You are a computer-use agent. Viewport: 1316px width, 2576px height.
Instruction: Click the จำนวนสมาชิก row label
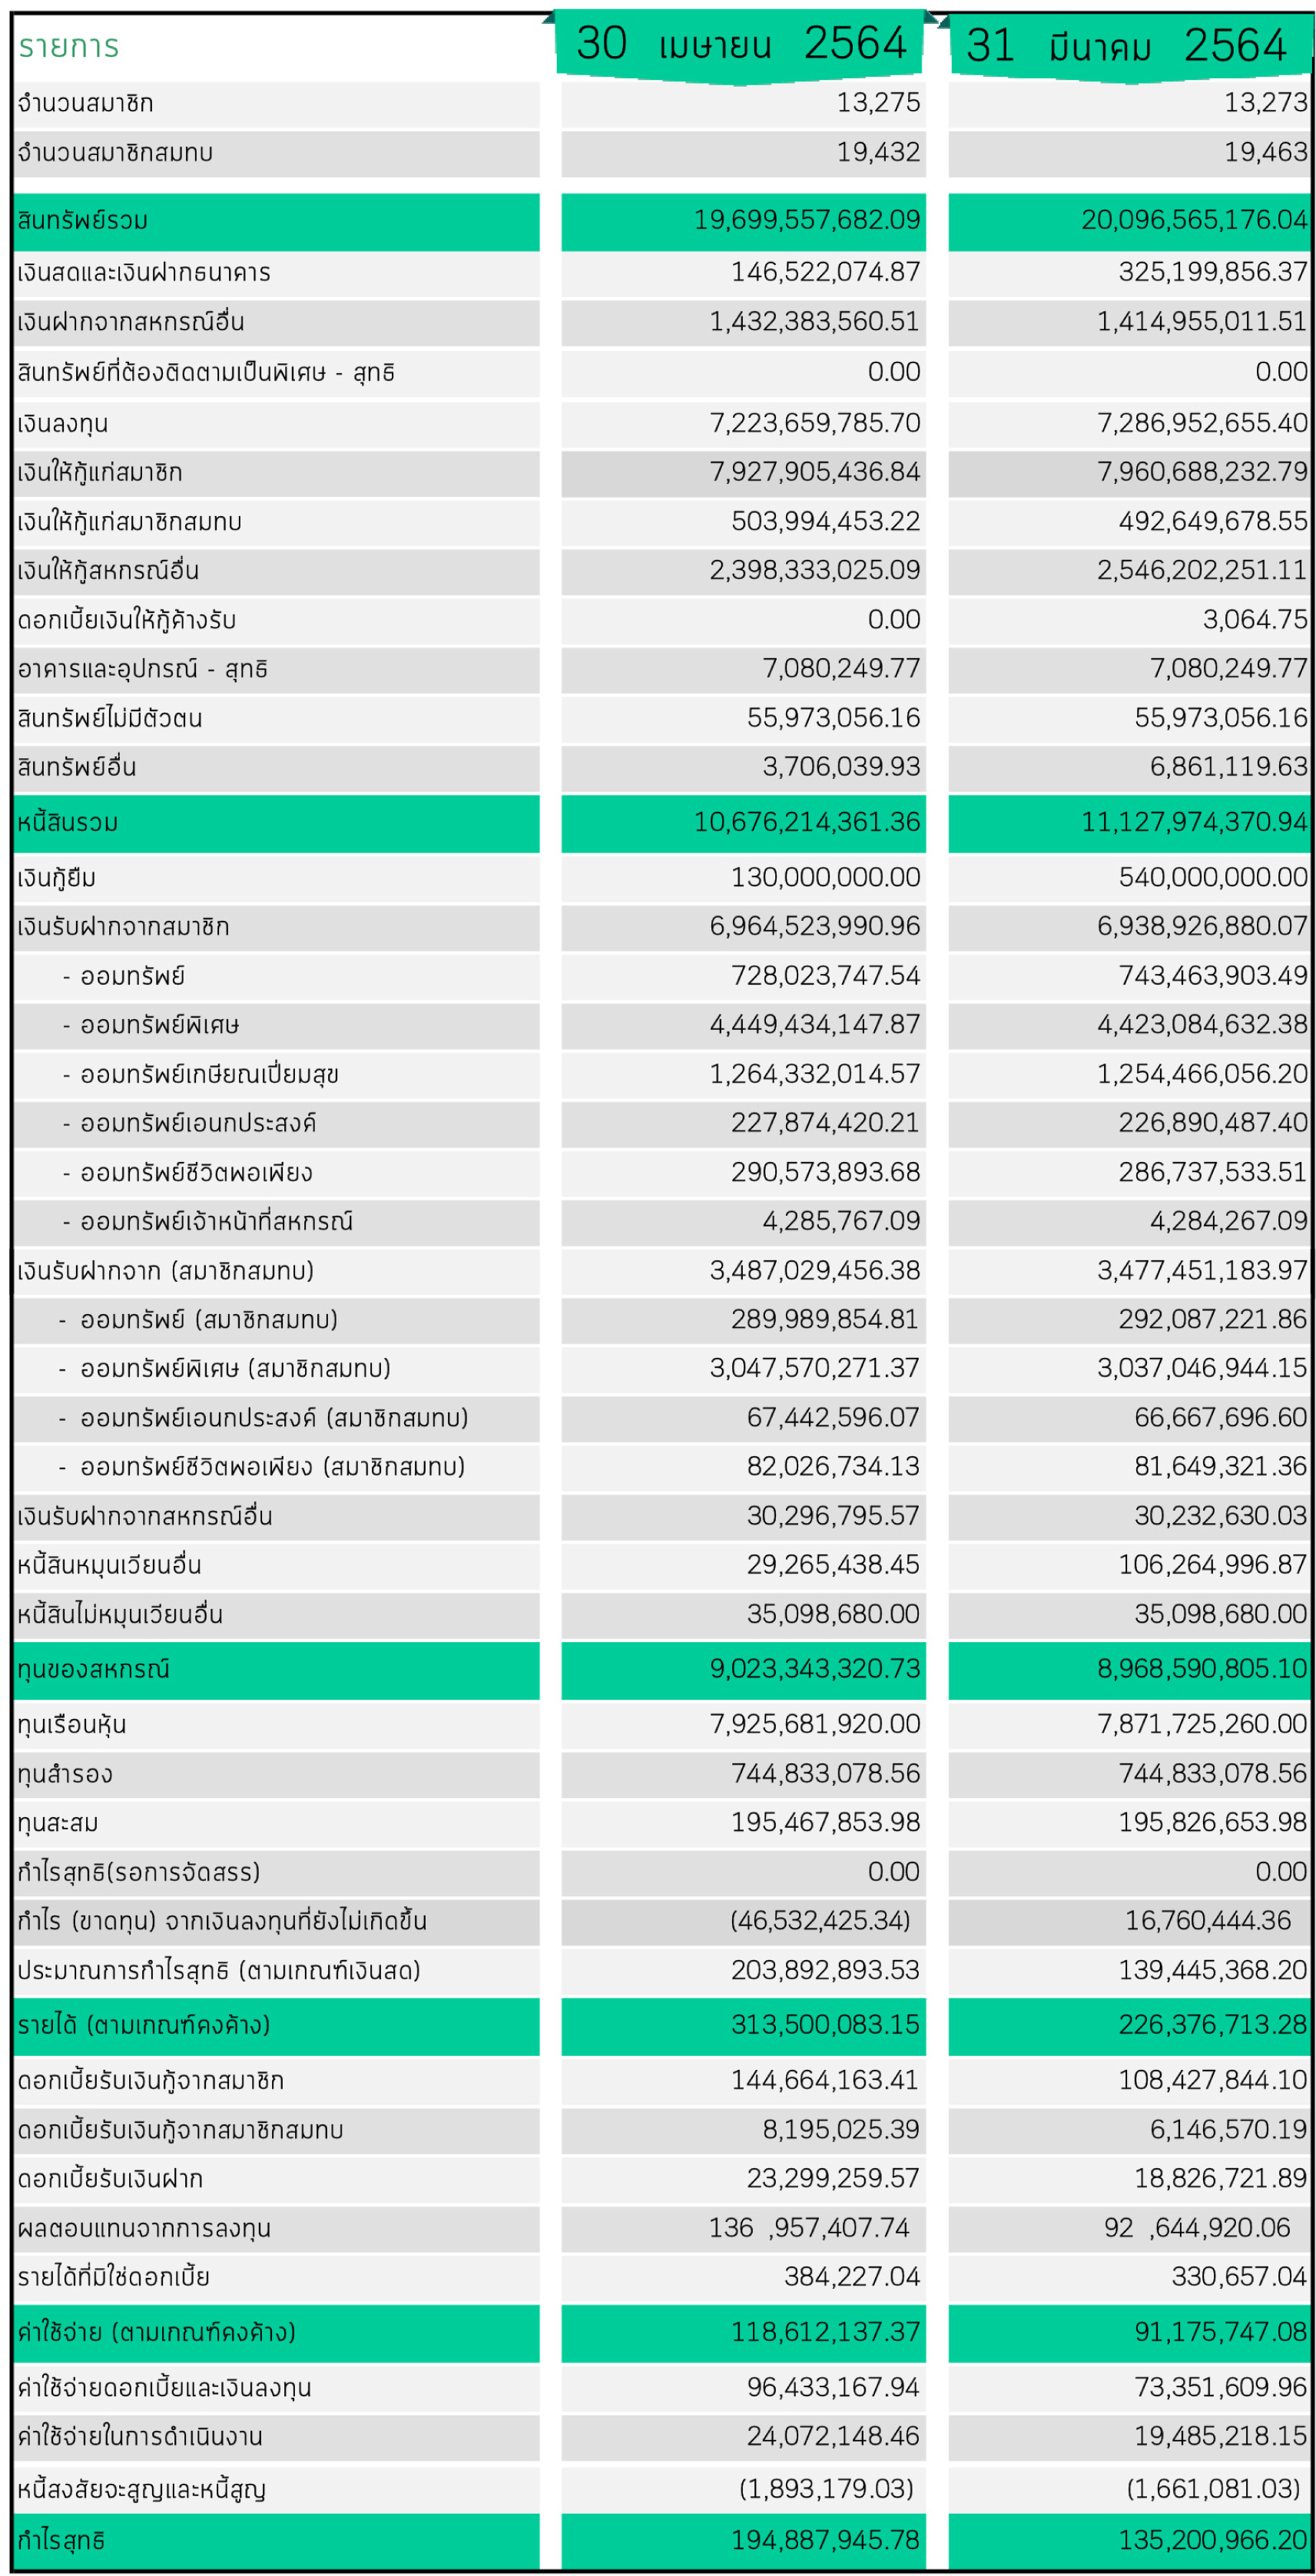[85, 103]
